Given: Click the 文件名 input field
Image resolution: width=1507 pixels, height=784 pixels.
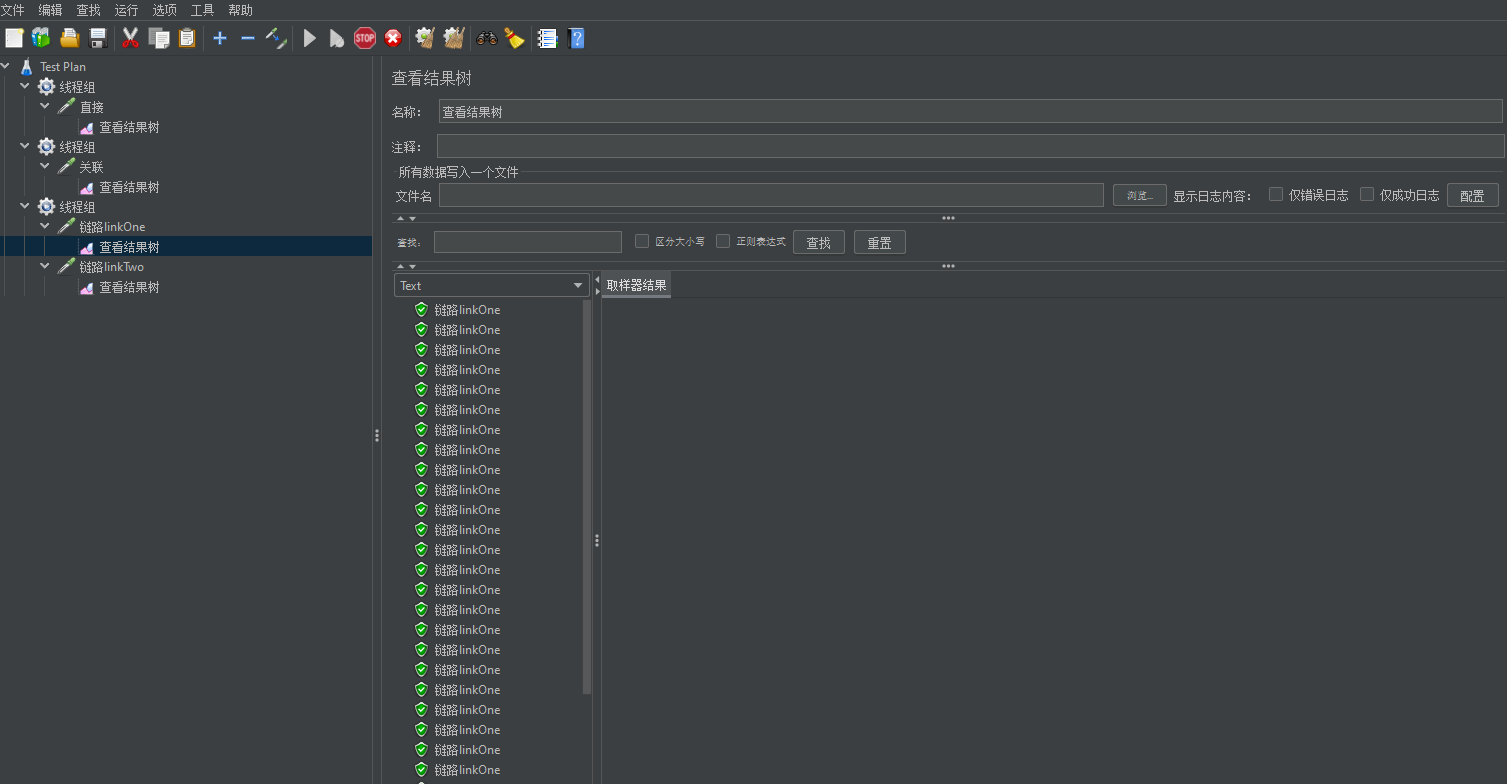Looking at the screenshot, I should [x=770, y=196].
